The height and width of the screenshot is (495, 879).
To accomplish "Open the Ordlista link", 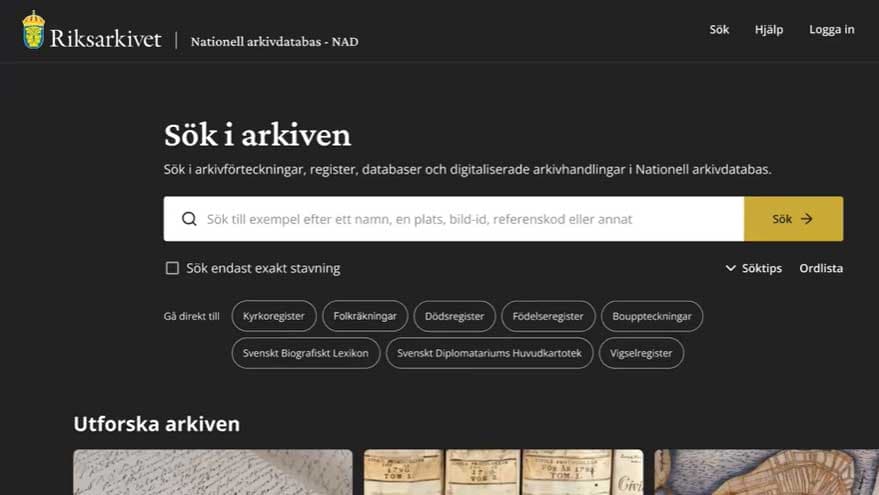I will click(x=821, y=268).
